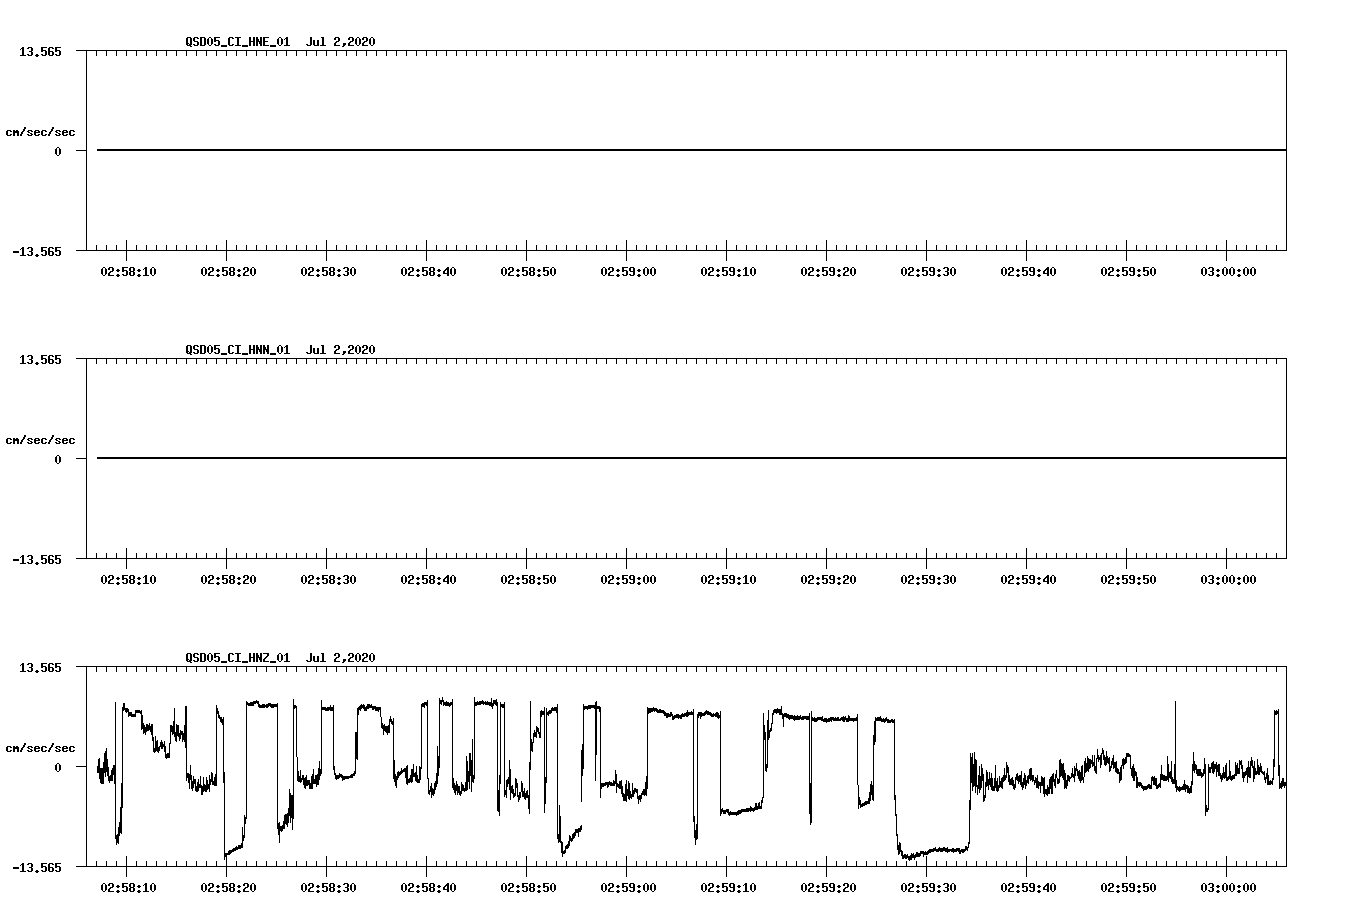Click the 0 axis label of HNN plot
Image resolution: width=1358 pixels, height=924 pixels.
tap(58, 459)
